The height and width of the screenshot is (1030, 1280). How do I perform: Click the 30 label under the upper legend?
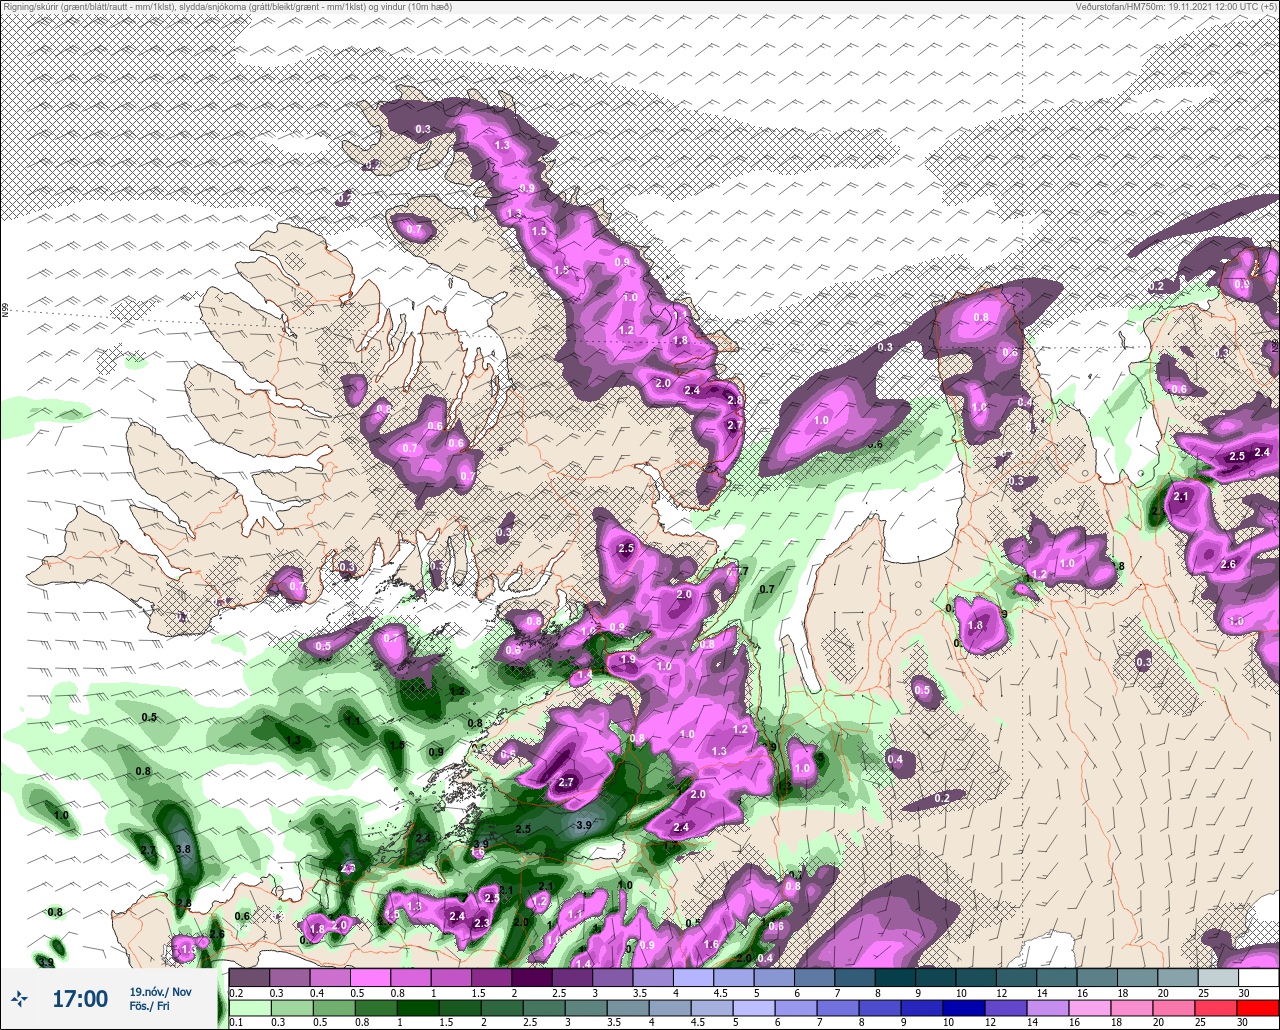click(x=1244, y=993)
